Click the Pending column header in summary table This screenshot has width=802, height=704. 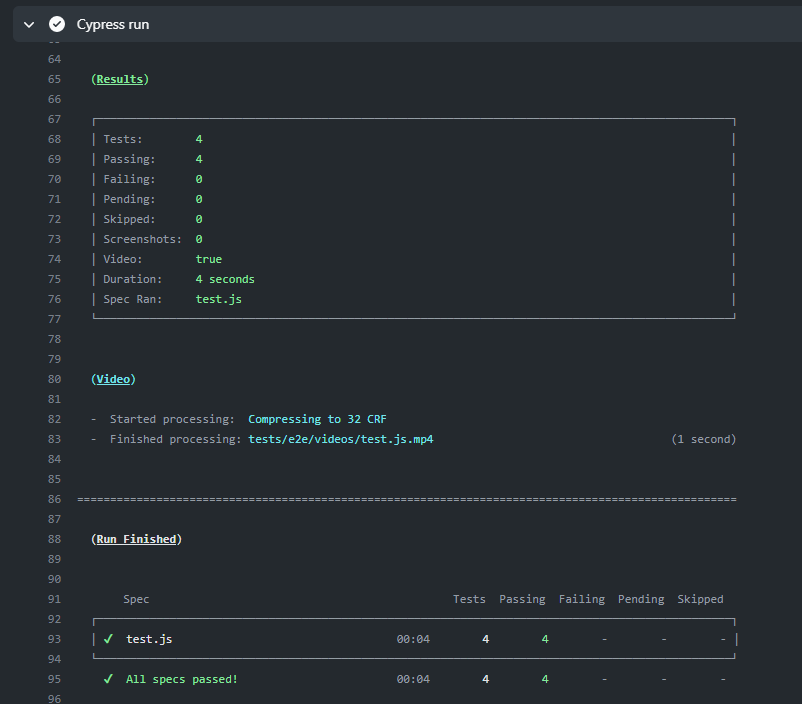click(x=641, y=599)
